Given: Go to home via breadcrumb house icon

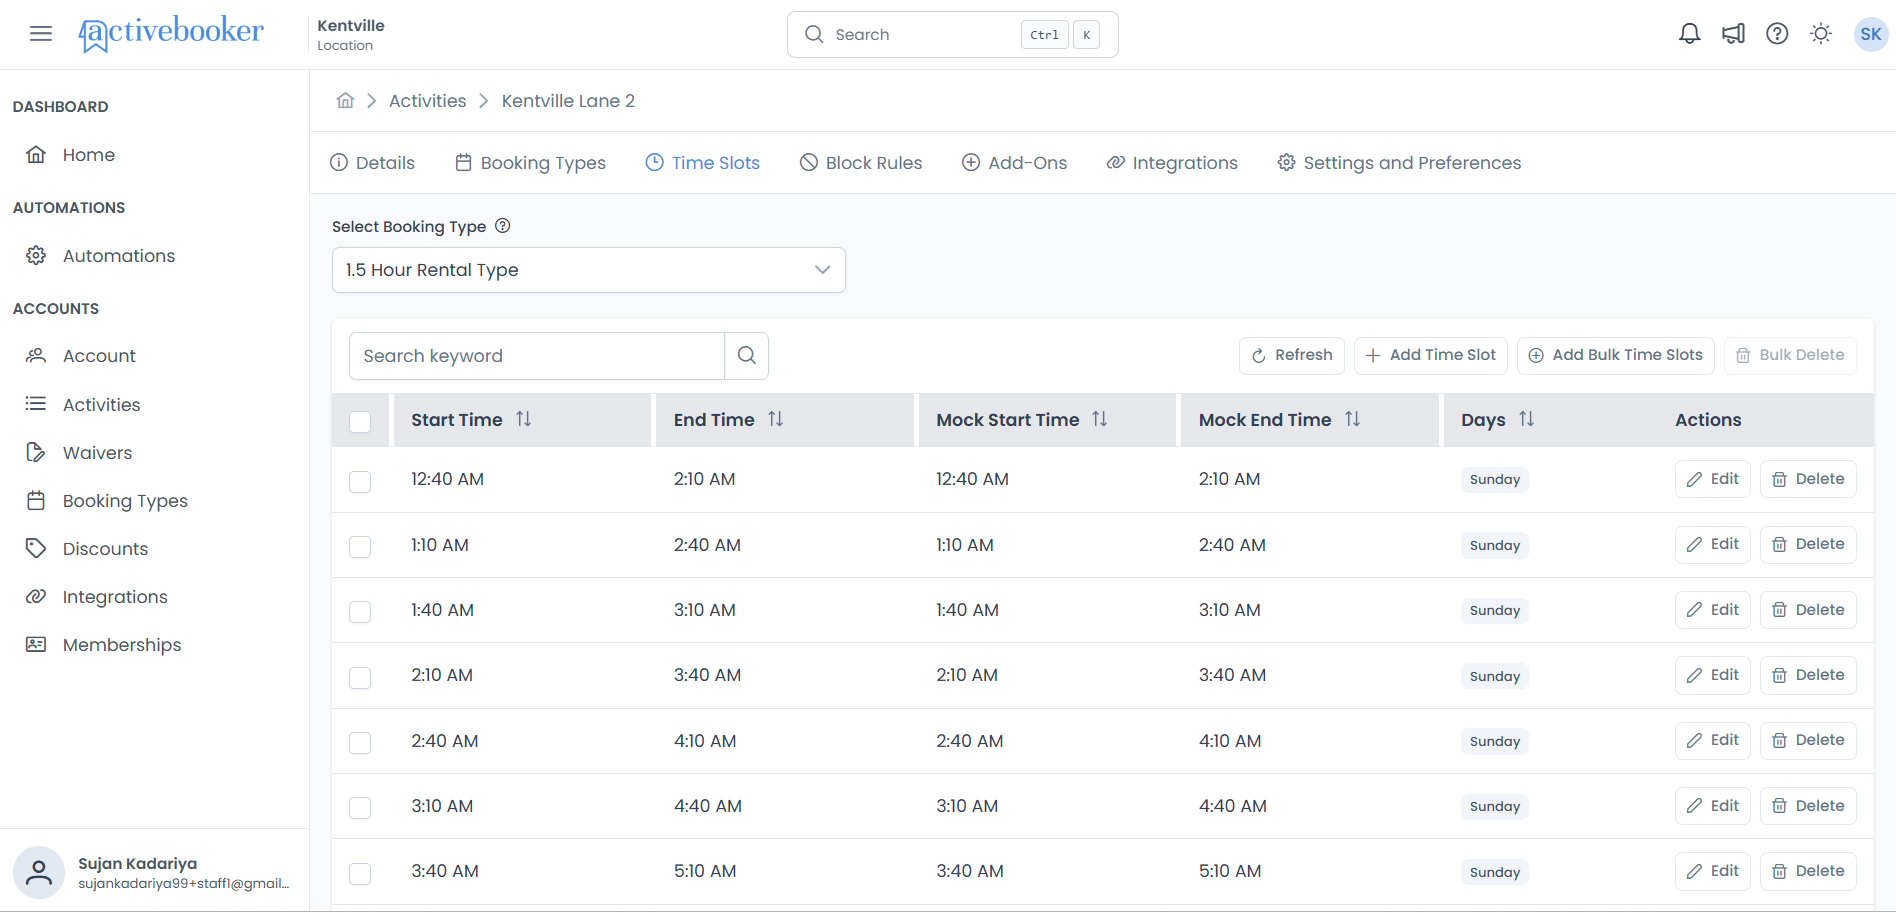Looking at the screenshot, I should point(345,100).
